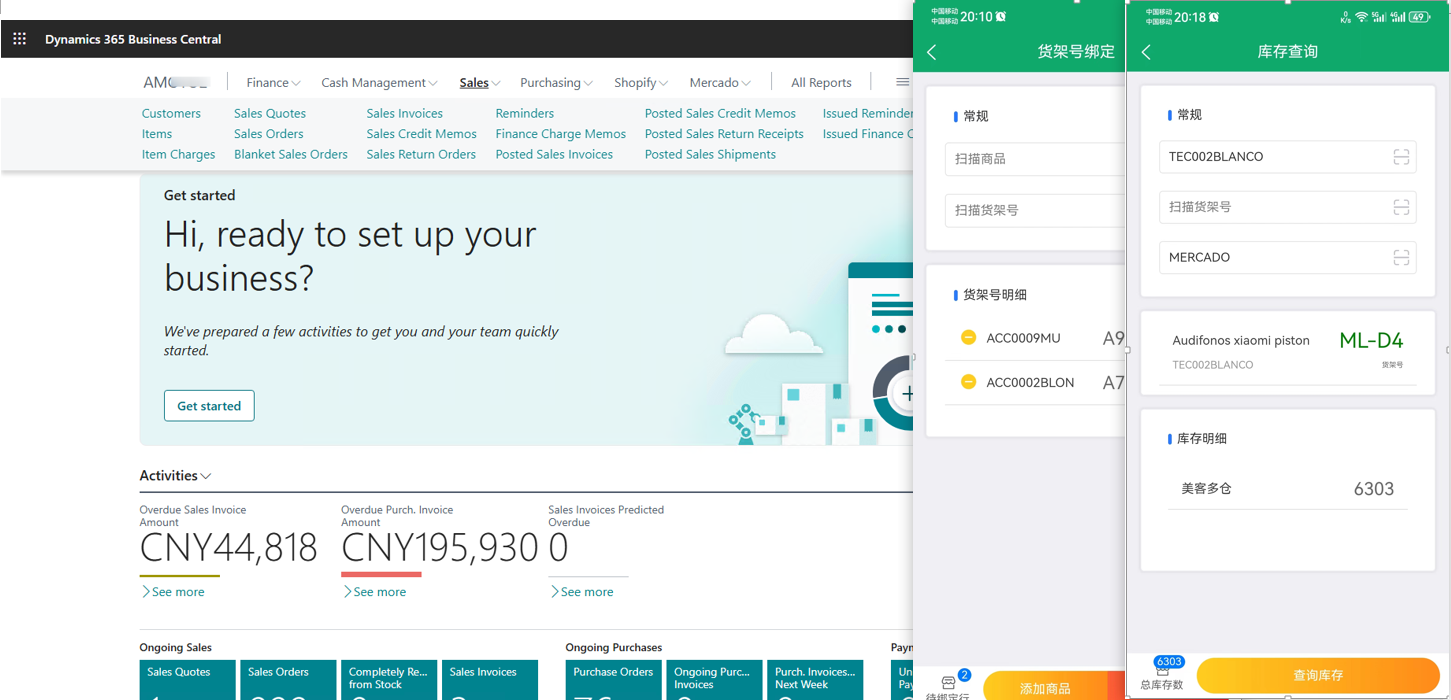This screenshot has width=1451, height=700.
Task: Remove ACC0002BLON with yellow minus icon
Action: coord(968,382)
